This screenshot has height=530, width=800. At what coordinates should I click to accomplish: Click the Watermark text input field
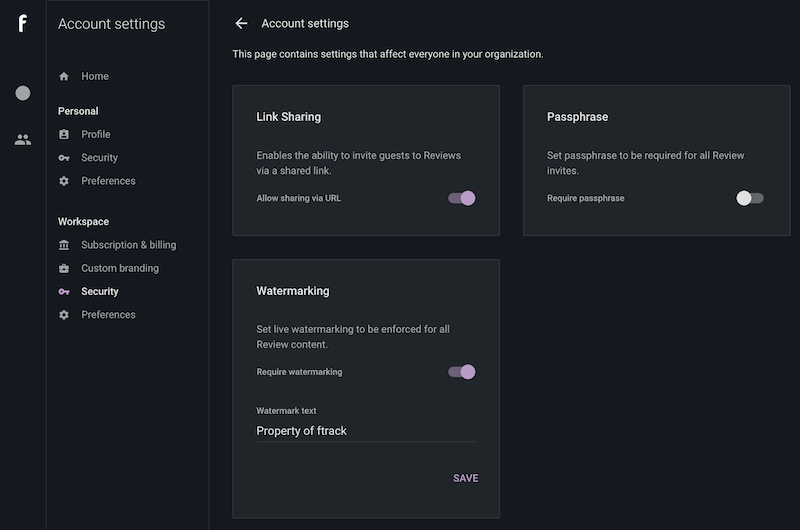[366, 431]
